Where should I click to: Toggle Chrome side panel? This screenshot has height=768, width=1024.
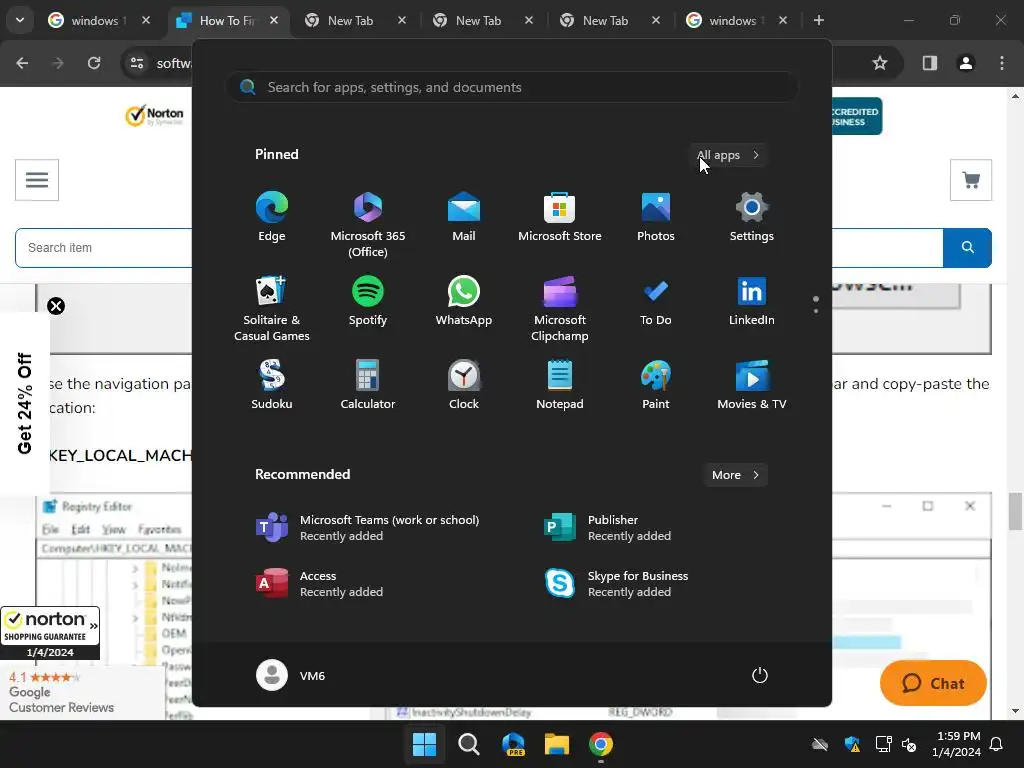tap(929, 63)
